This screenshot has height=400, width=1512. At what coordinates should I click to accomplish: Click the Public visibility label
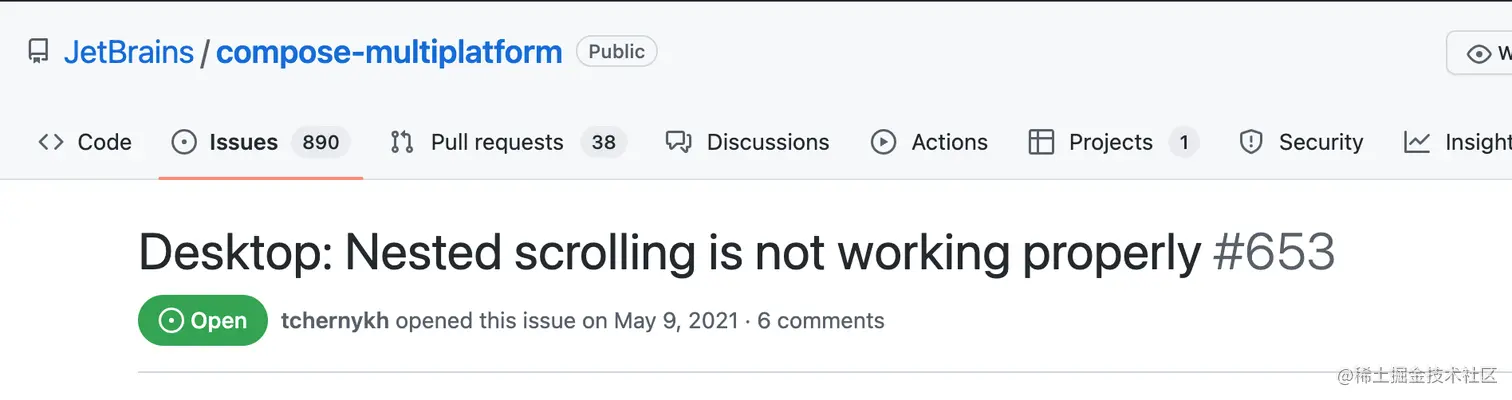pyautogui.click(x=616, y=51)
